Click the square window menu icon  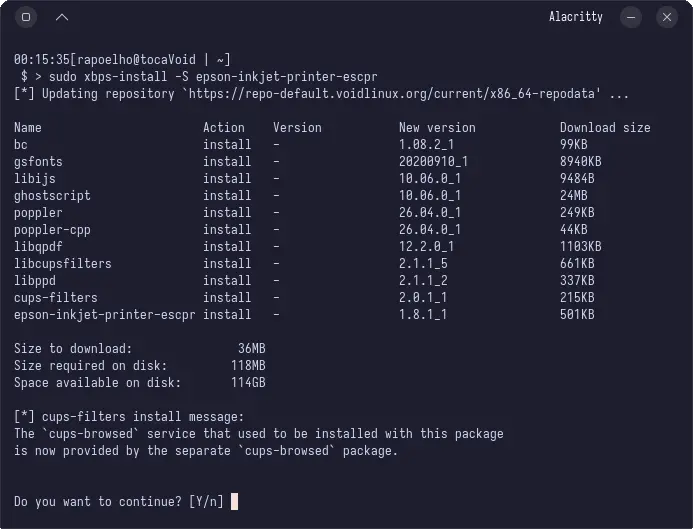(26, 17)
